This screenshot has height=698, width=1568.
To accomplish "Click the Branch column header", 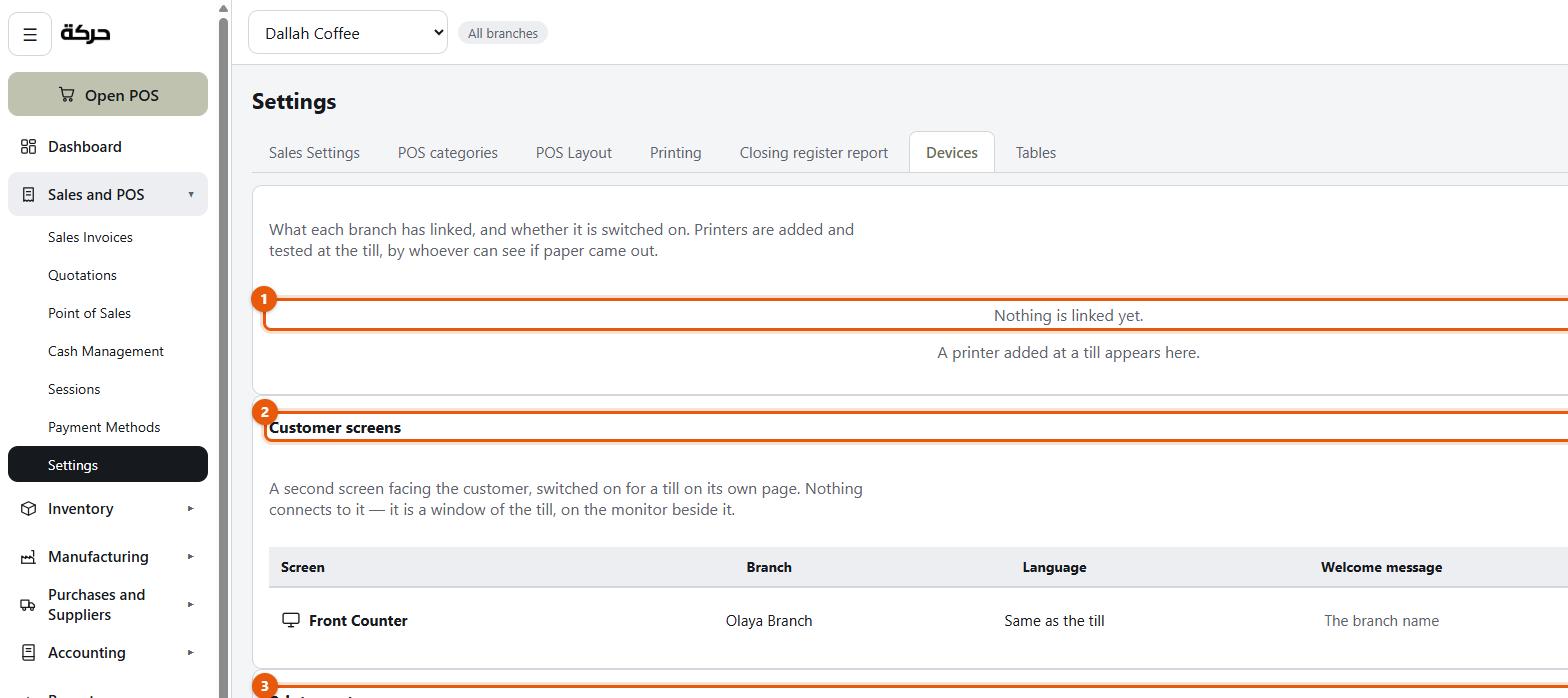I will tap(769, 567).
